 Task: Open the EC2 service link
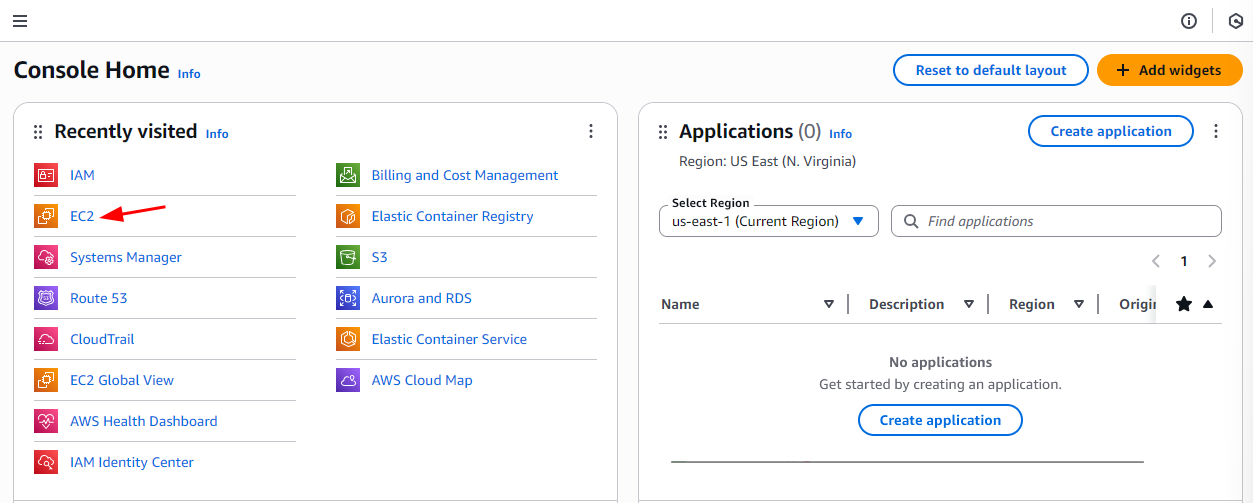click(x=81, y=216)
